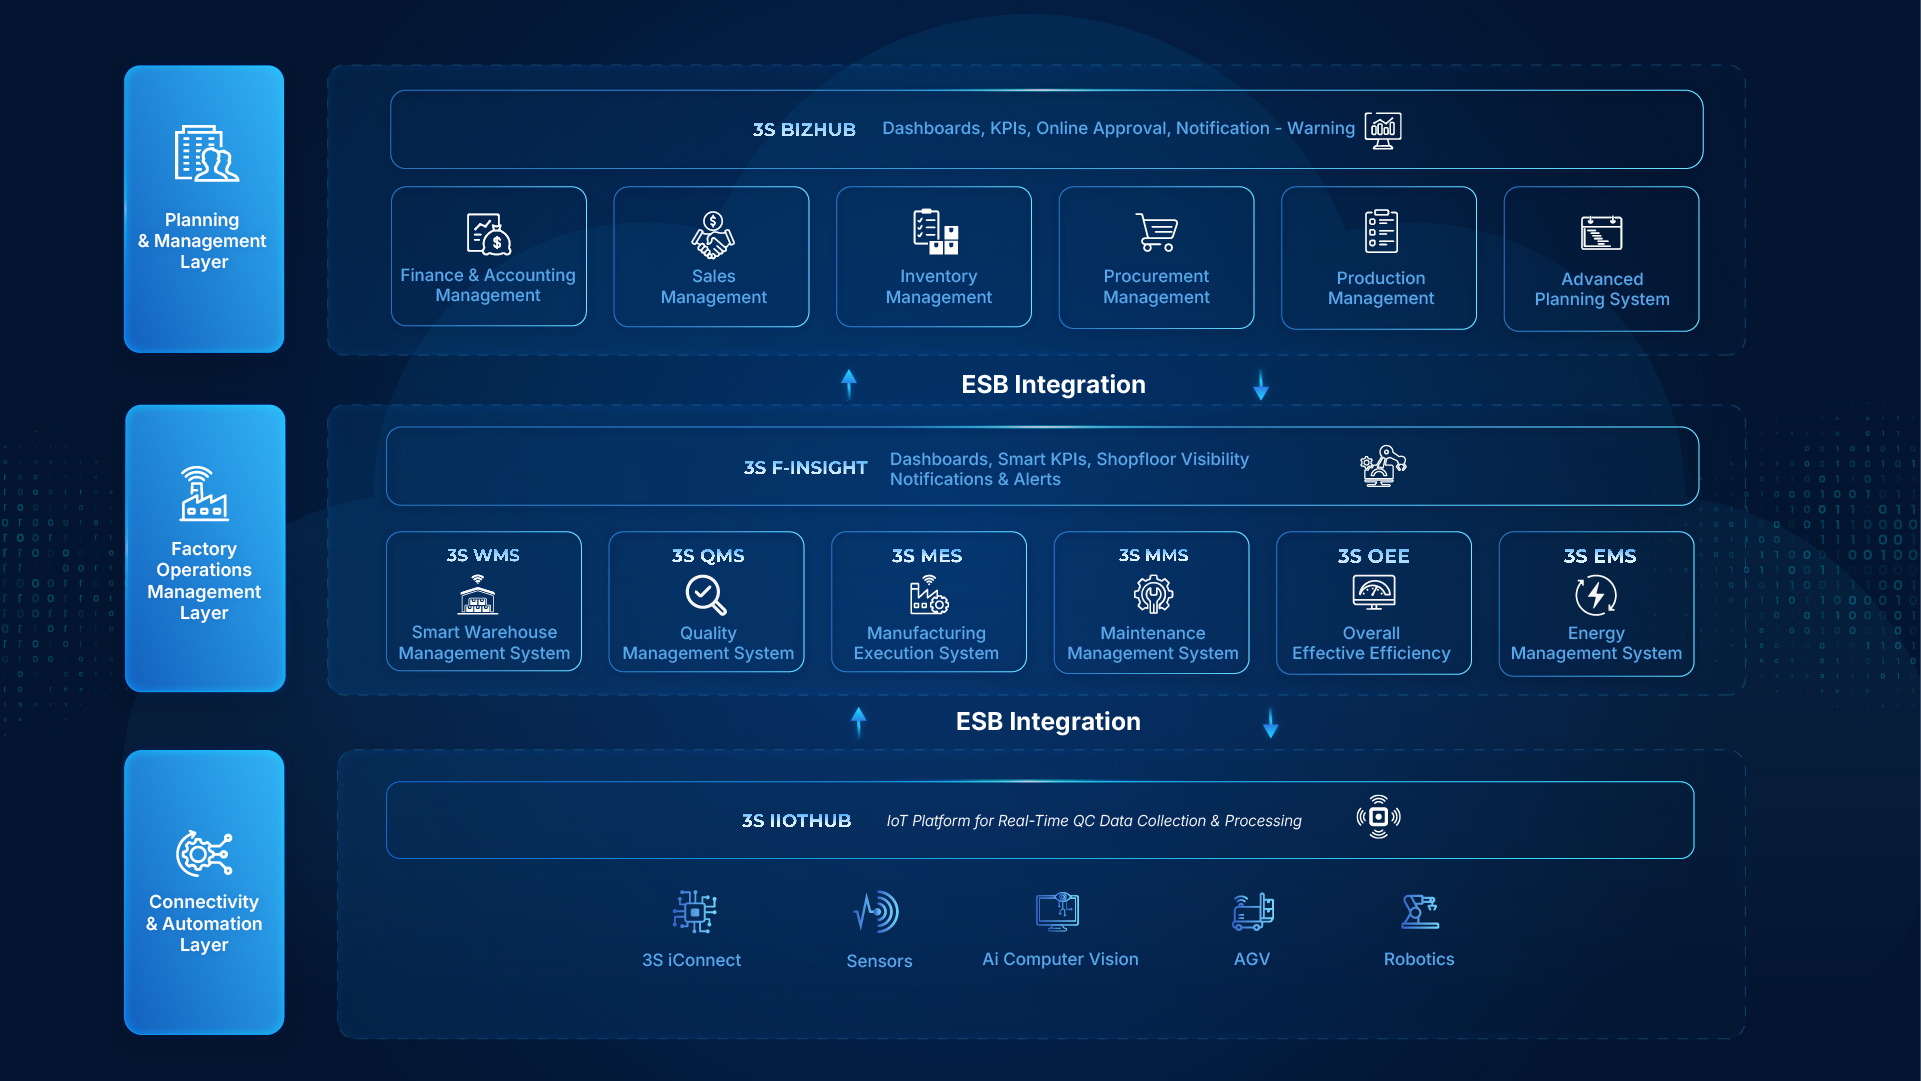This screenshot has height=1081, width=1921.
Task: Click the 3S EMS lightning bolt icon
Action: 1596,596
